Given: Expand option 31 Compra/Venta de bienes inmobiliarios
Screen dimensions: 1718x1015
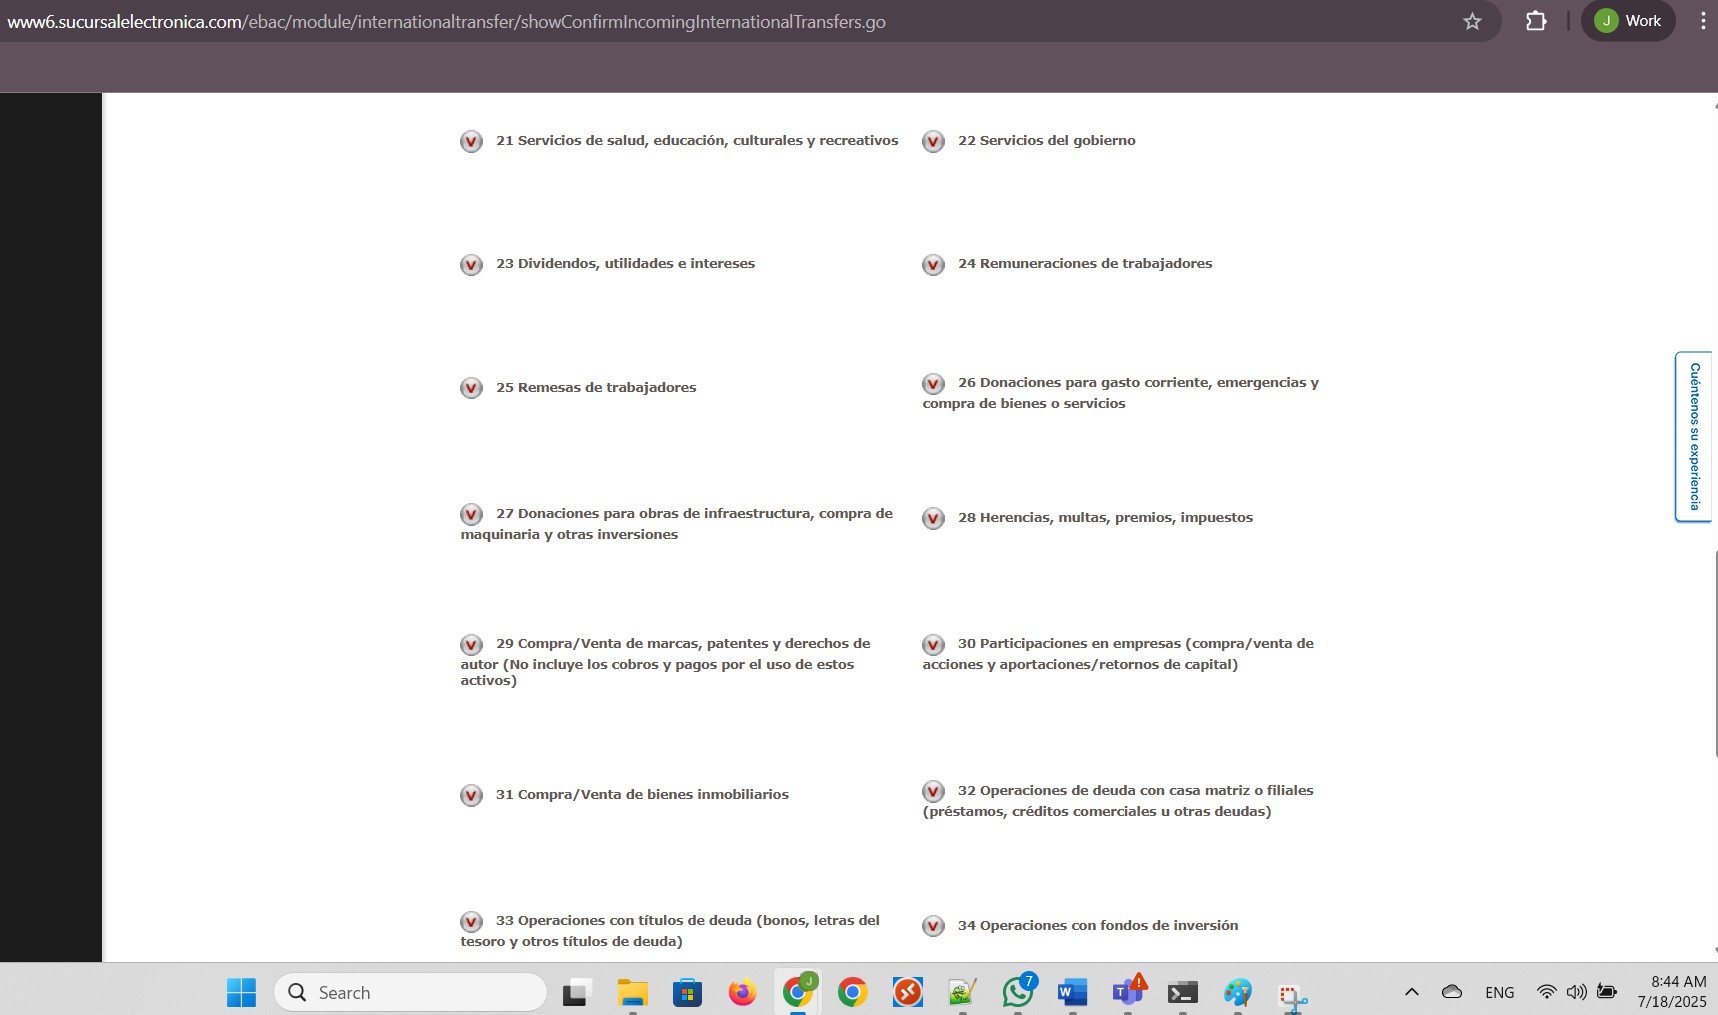Looking at the screenshot, I should click(x=471, y=795).
